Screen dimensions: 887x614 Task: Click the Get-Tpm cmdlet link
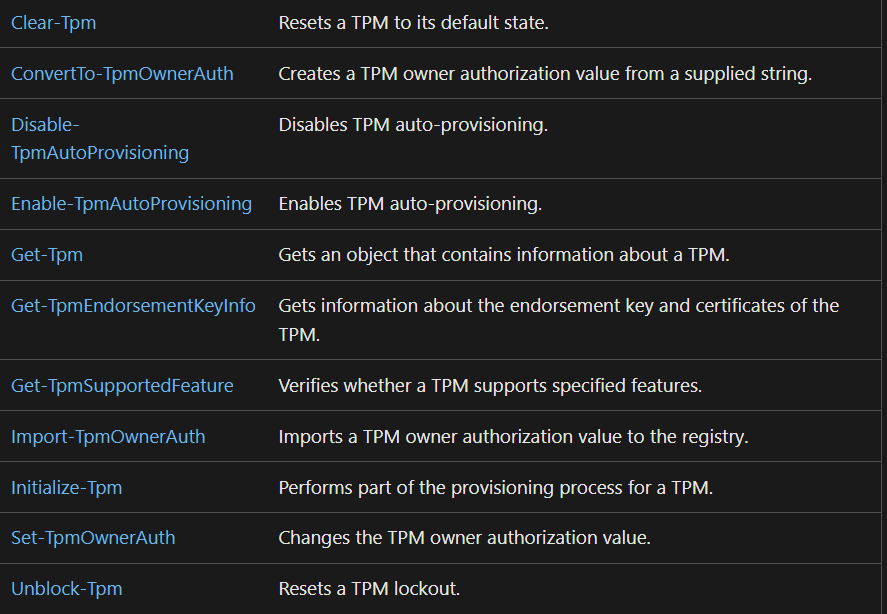(47, 255)
